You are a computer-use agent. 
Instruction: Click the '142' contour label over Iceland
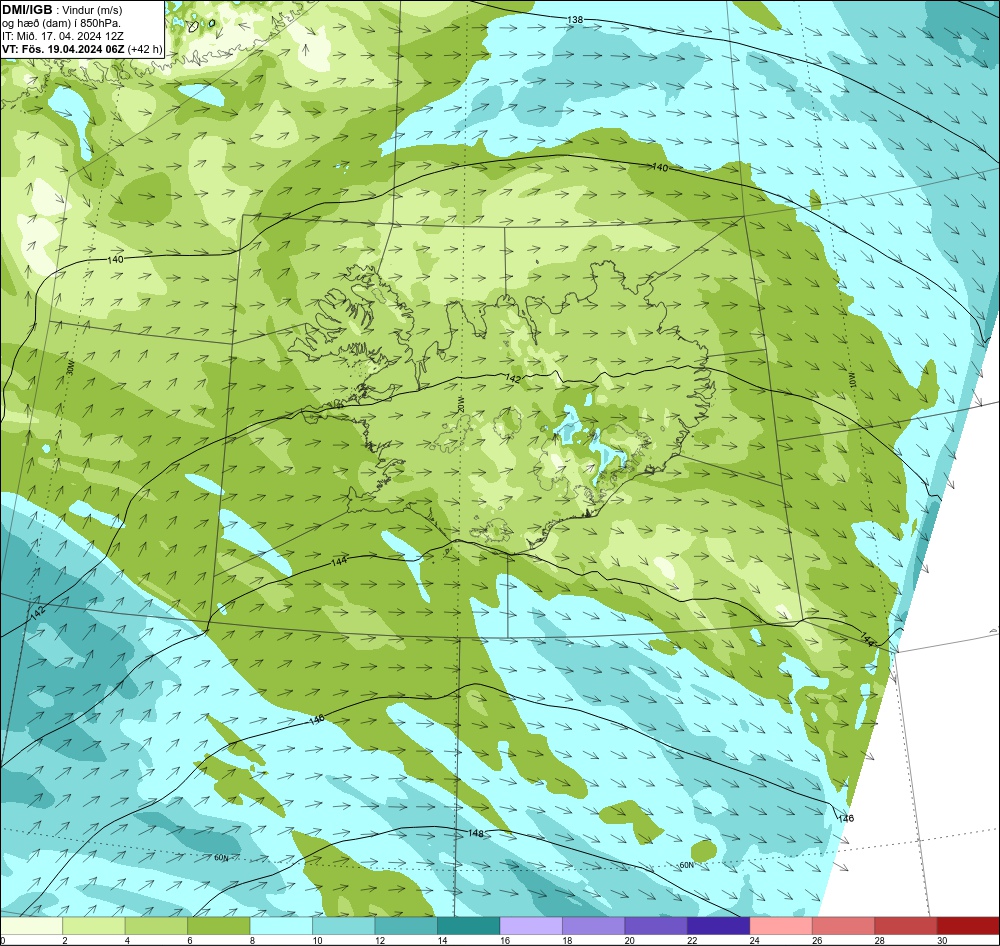point(512,378)
